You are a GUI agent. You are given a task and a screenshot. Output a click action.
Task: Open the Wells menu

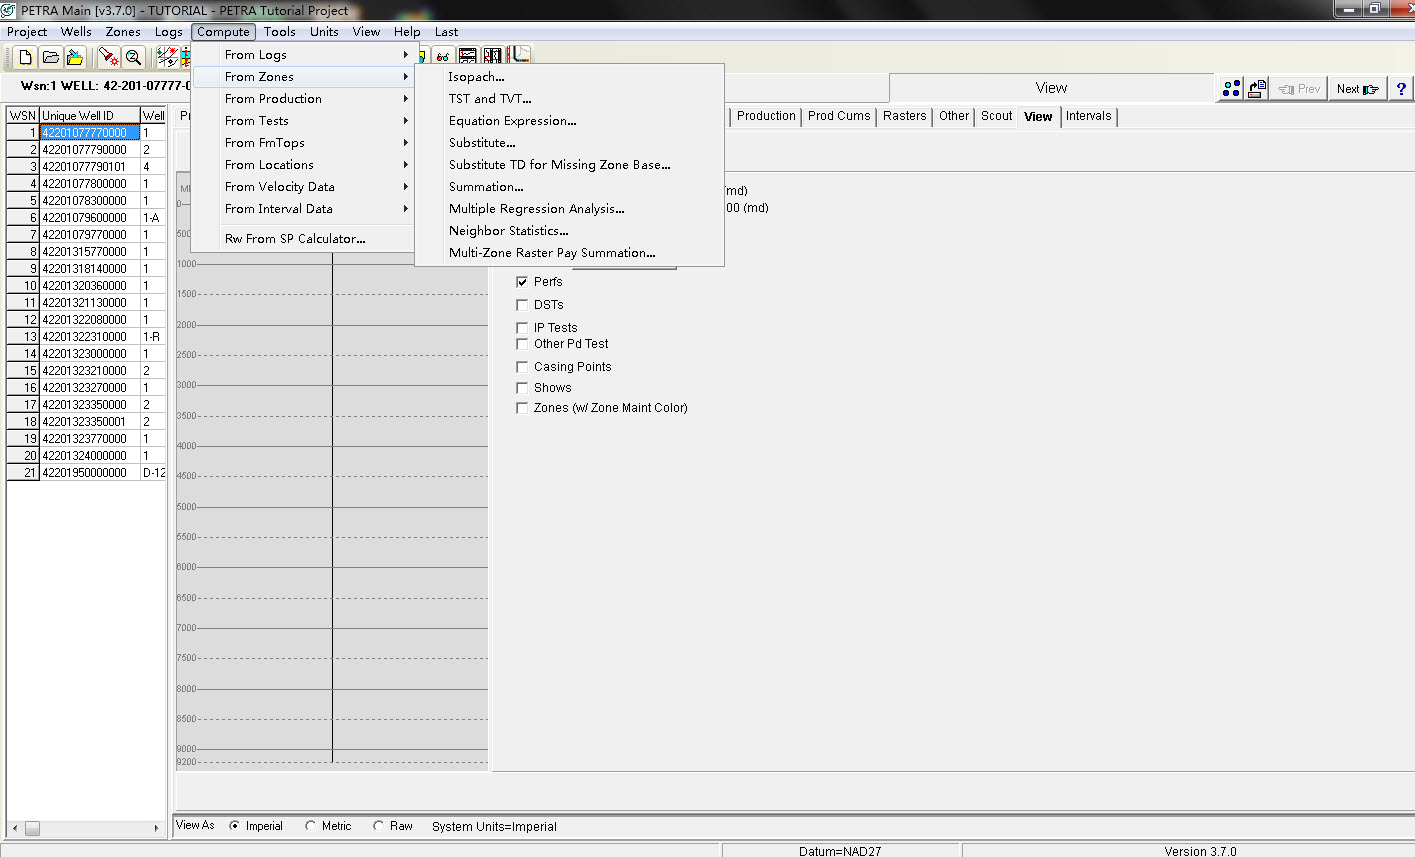pos(76,32)
